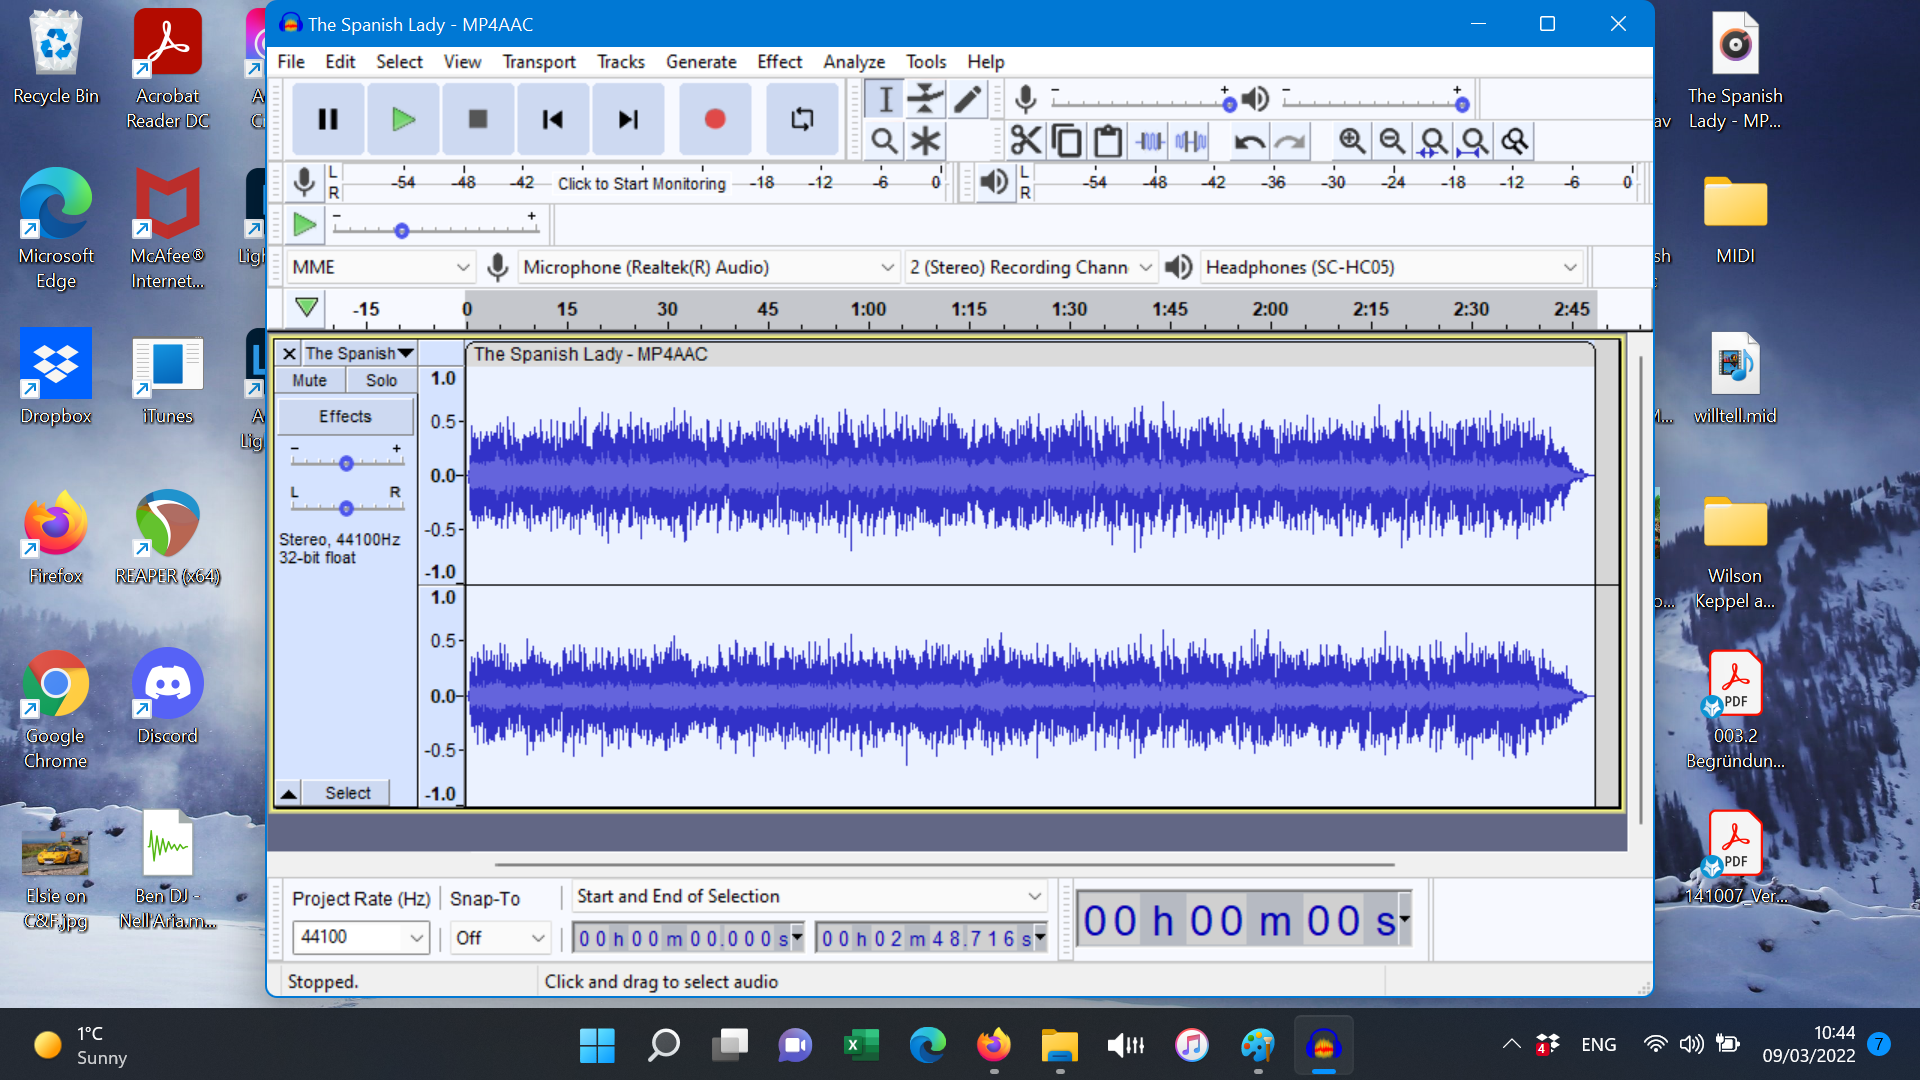Click the Skip to End button

pos(628,119)
